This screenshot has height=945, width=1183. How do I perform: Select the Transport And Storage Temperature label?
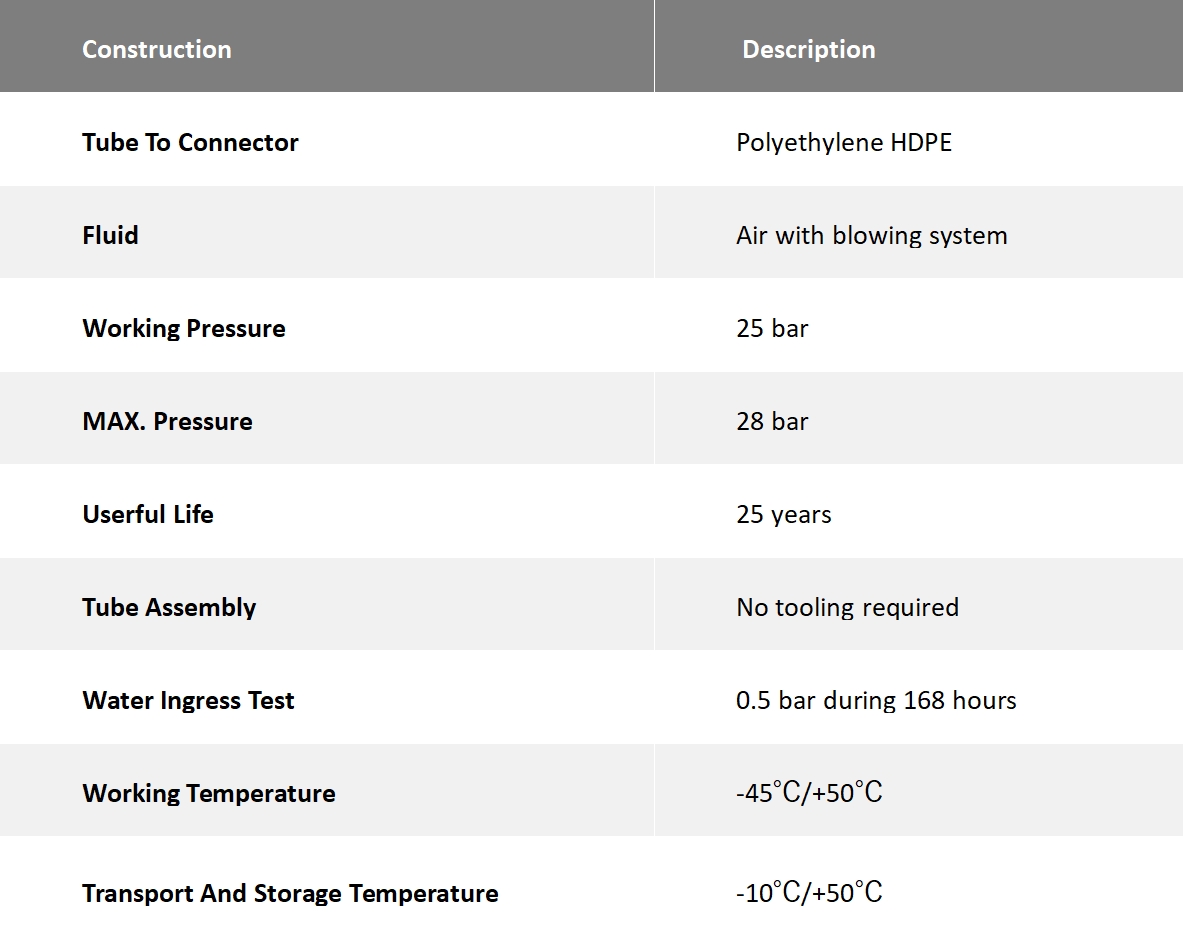coord(290,893)
